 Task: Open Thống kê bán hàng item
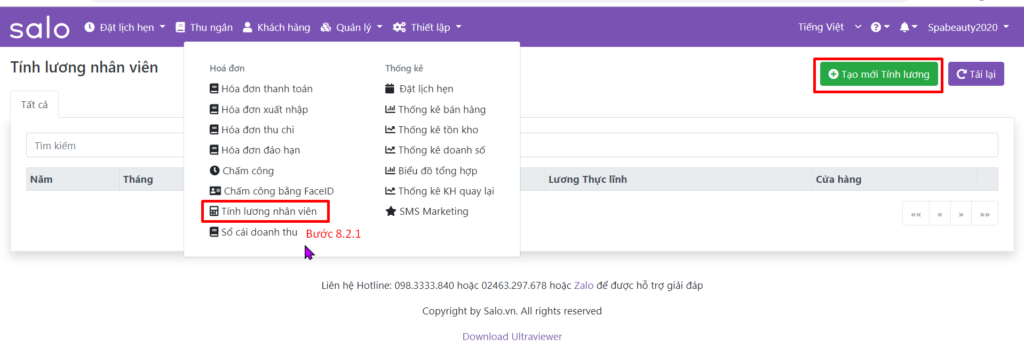[x=435, y=110]
